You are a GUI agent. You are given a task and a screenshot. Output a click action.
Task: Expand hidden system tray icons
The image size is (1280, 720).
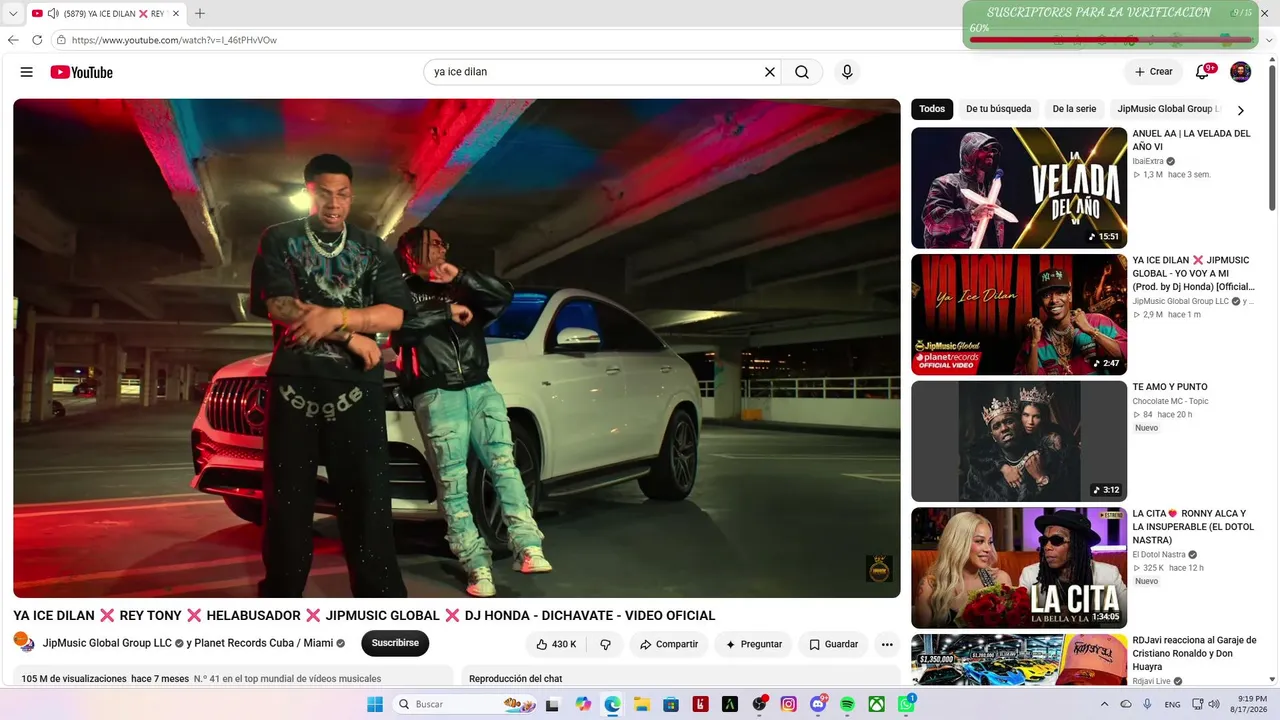(x=1104, y=704)
